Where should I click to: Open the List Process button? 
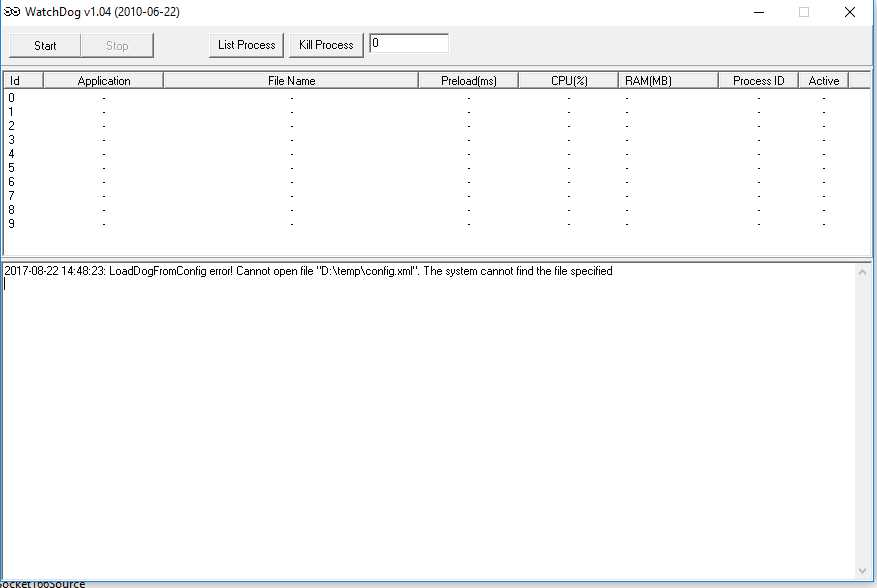[246, 45]
